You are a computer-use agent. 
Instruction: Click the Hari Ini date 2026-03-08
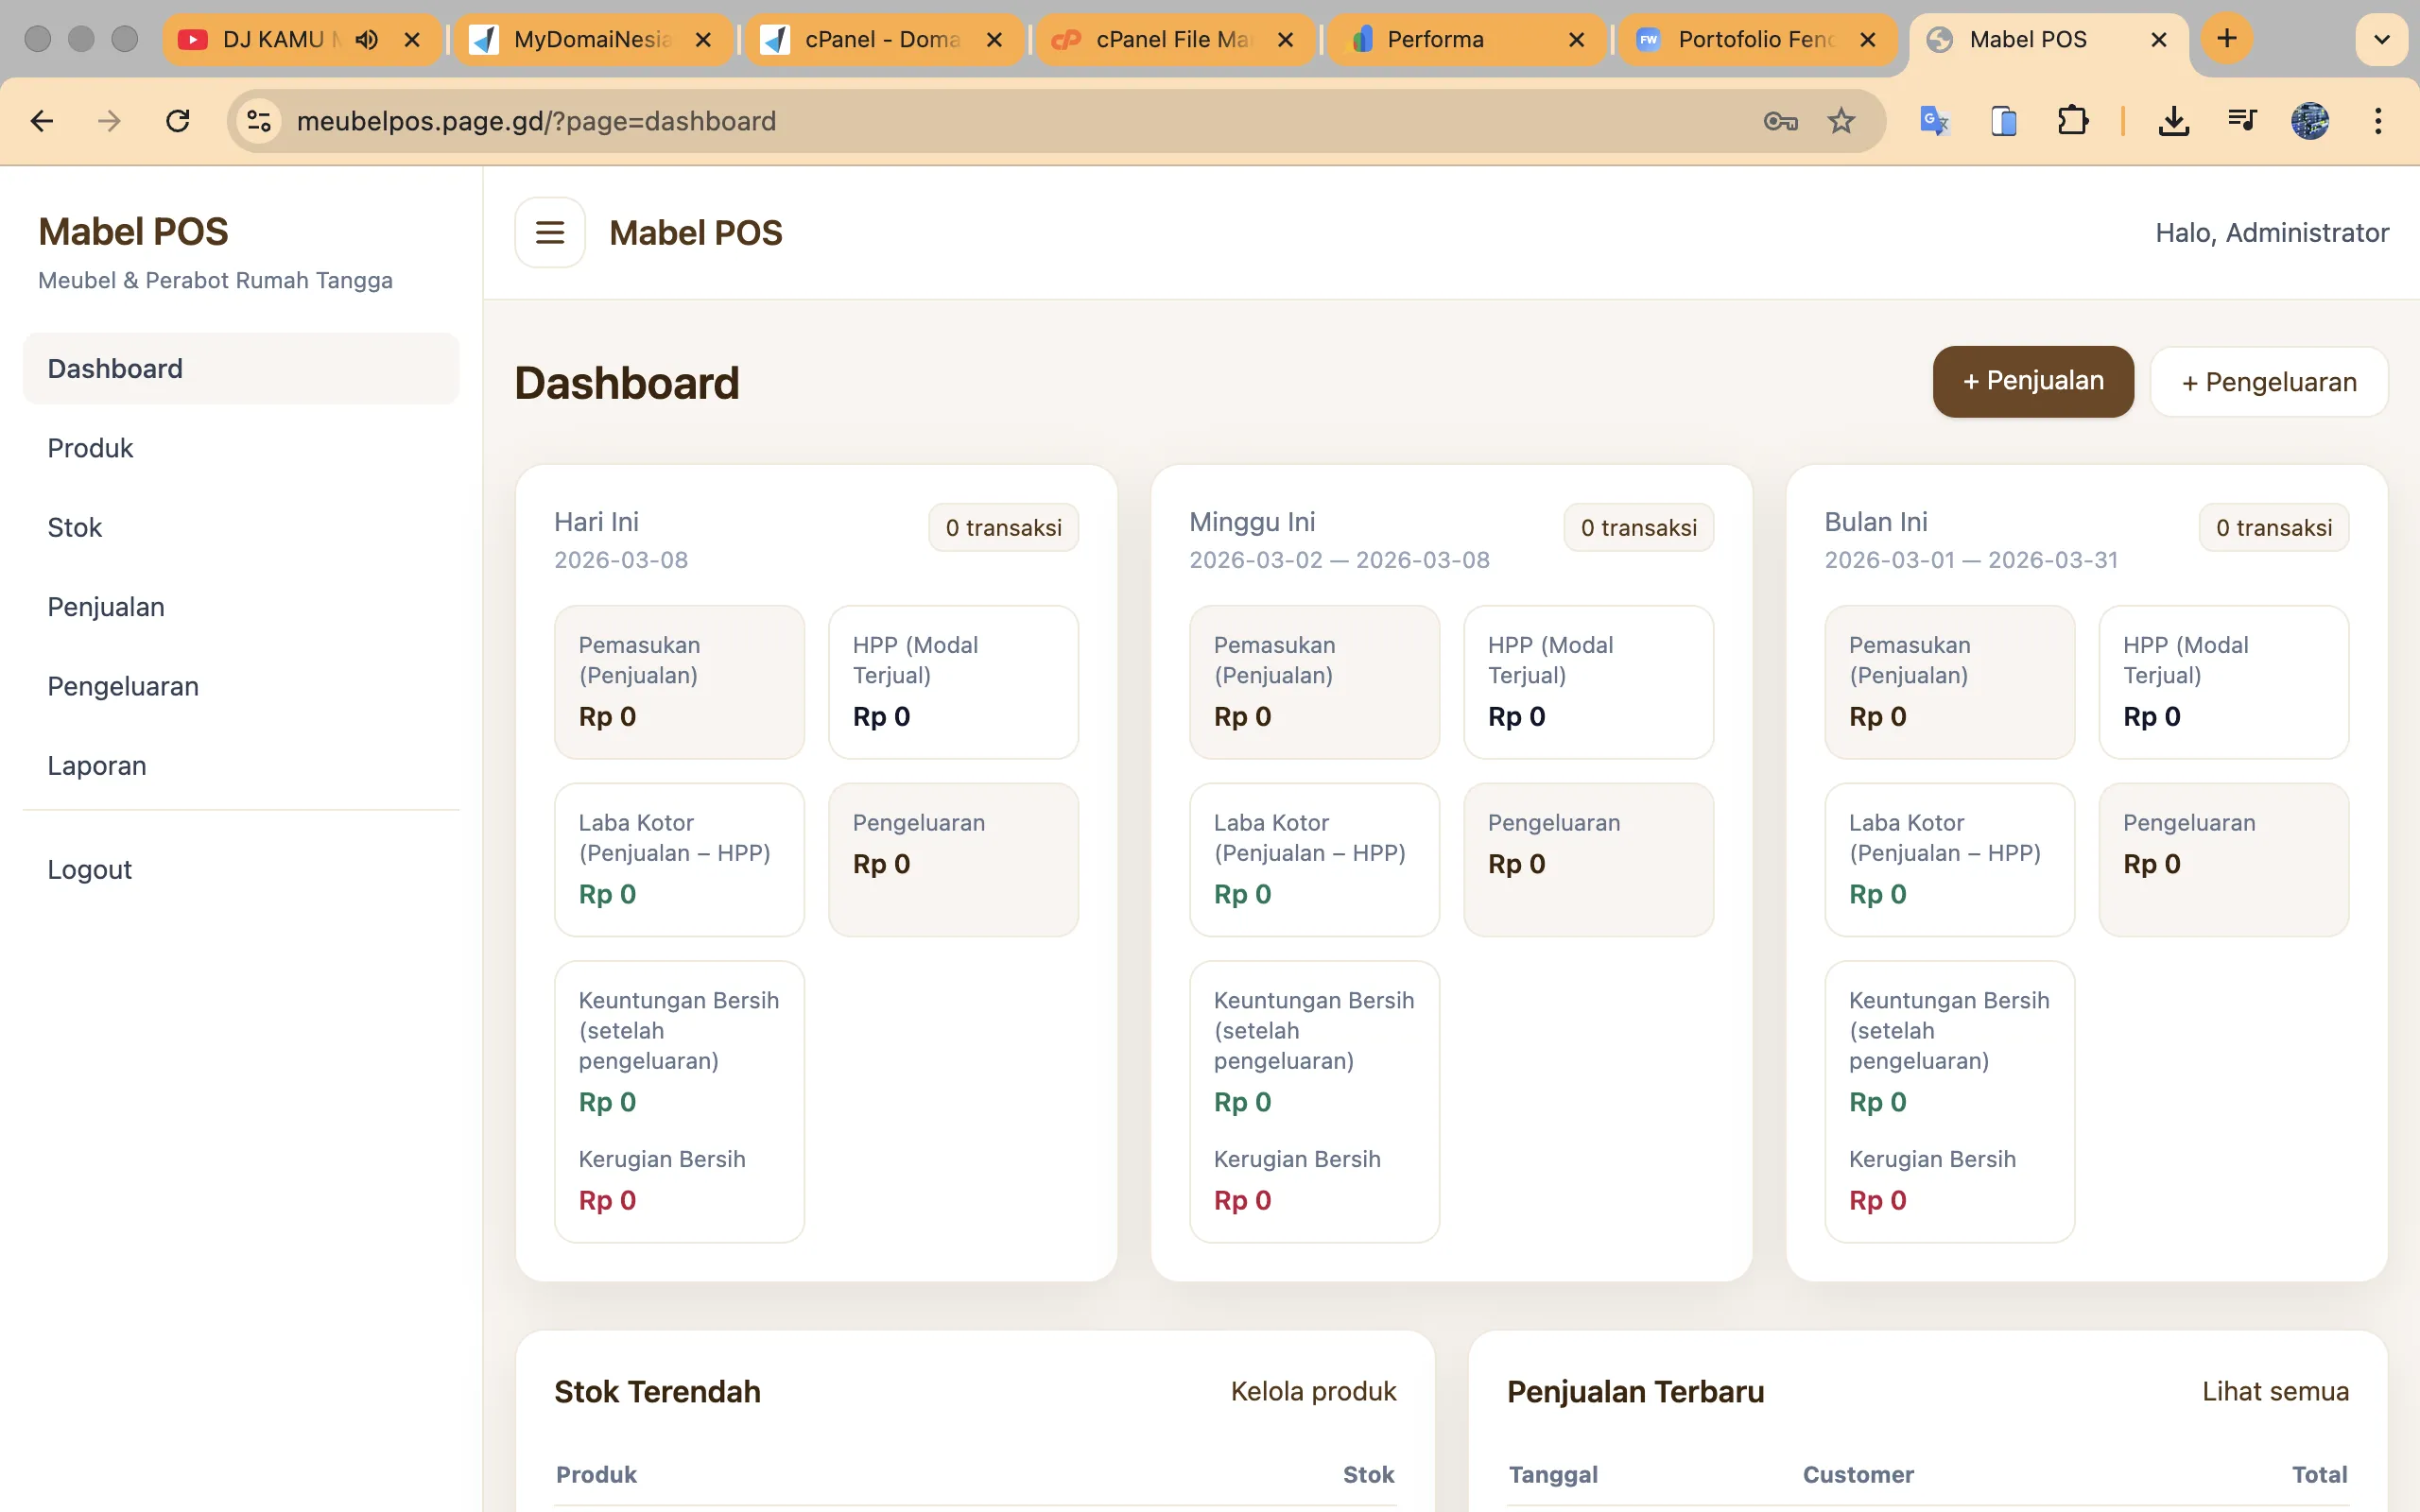(x=621, y=560)
